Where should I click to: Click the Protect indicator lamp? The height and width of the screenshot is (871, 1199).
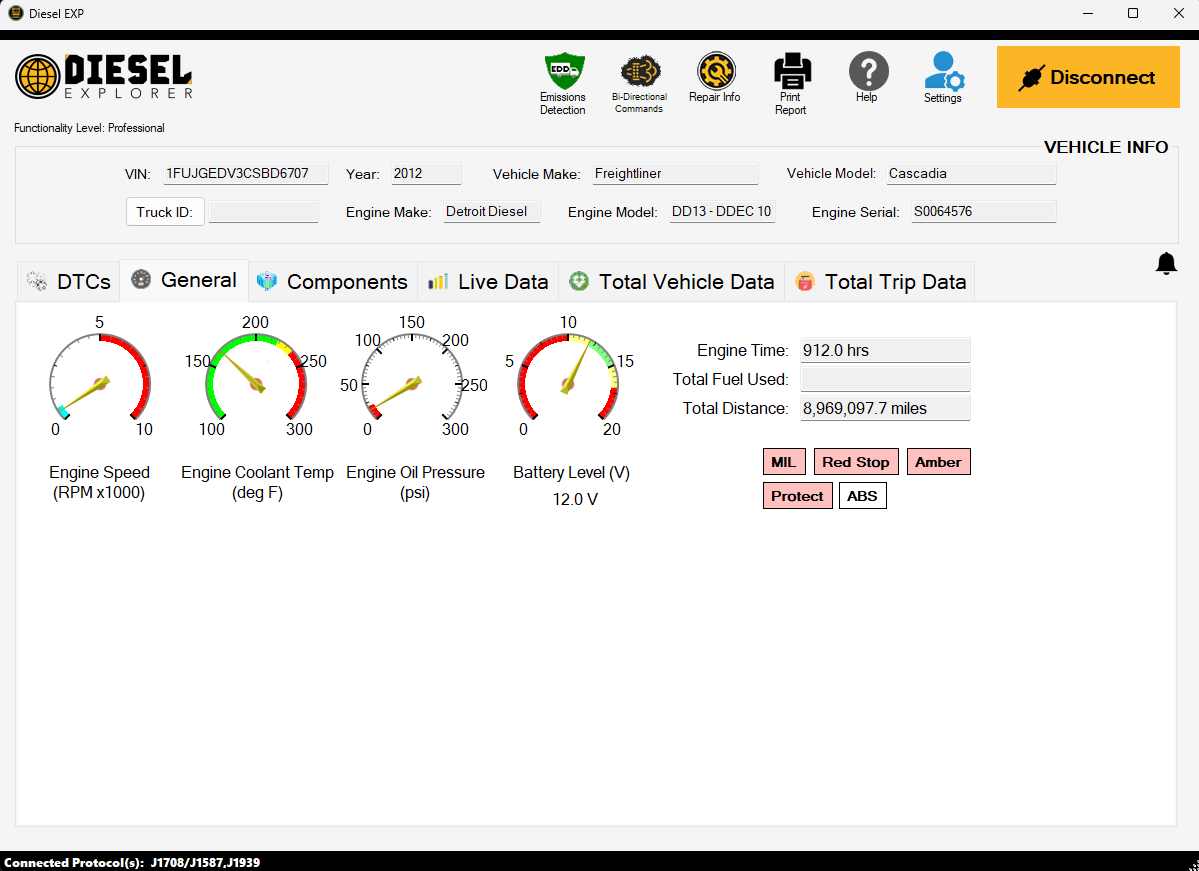point(798,496)
